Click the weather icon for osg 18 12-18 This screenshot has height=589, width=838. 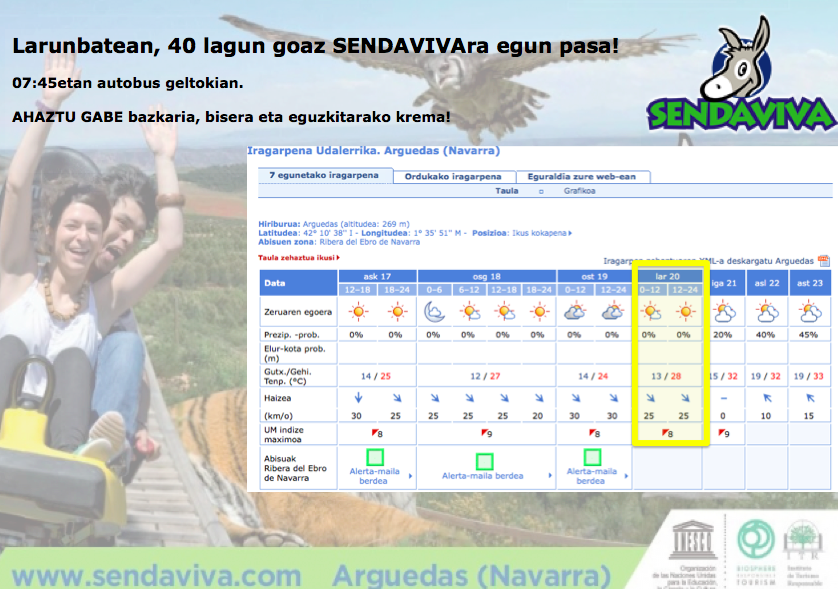(x=504, y=312)
